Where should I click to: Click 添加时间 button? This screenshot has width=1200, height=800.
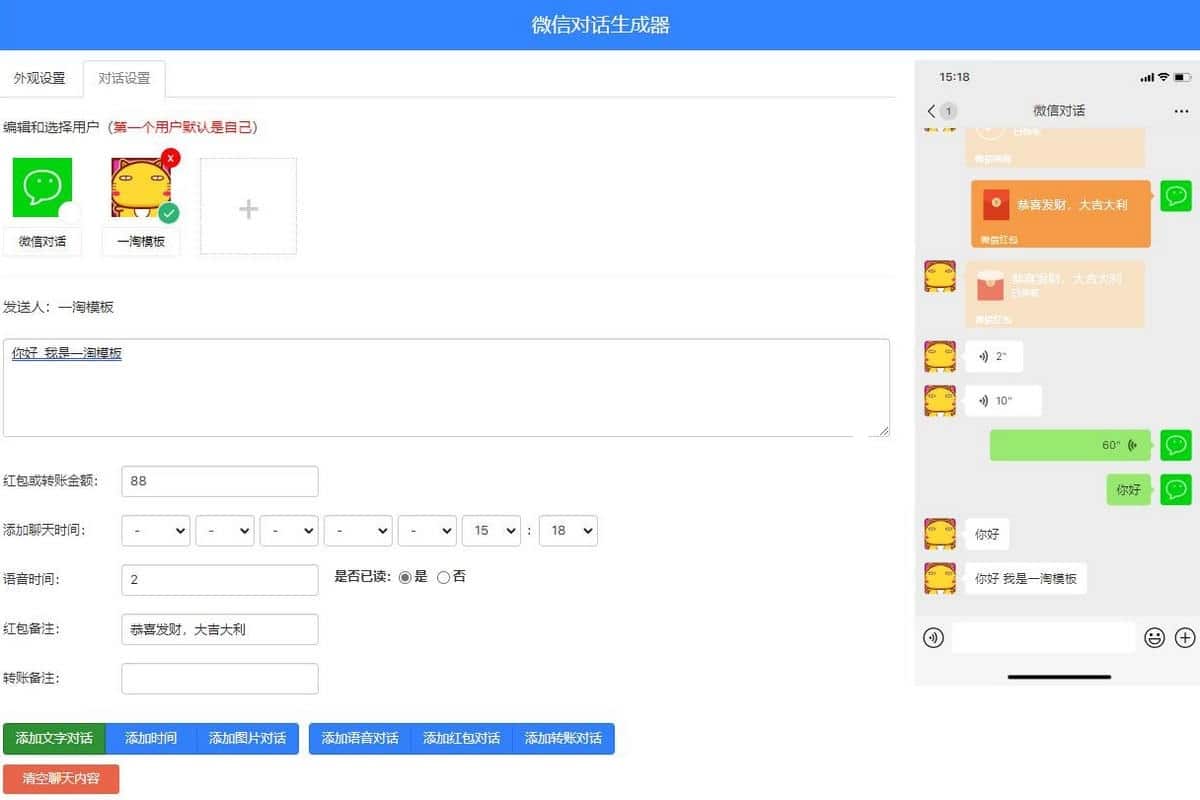pos(151,738)
